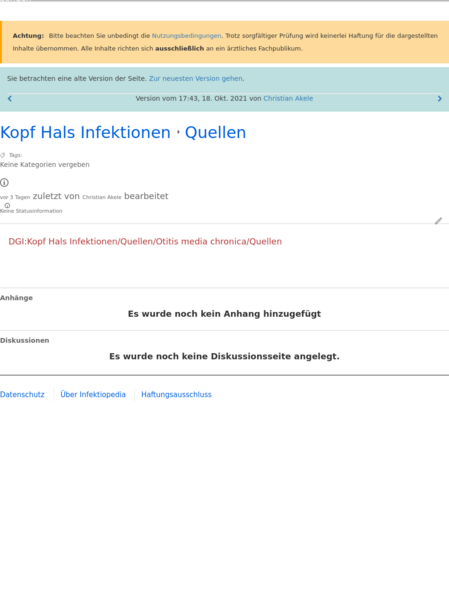The height and width of the screenshot is (599, 449).
Task: Click 'Version vom 17:43, 18. Okt. 2021' text
Action: (191, 99)
